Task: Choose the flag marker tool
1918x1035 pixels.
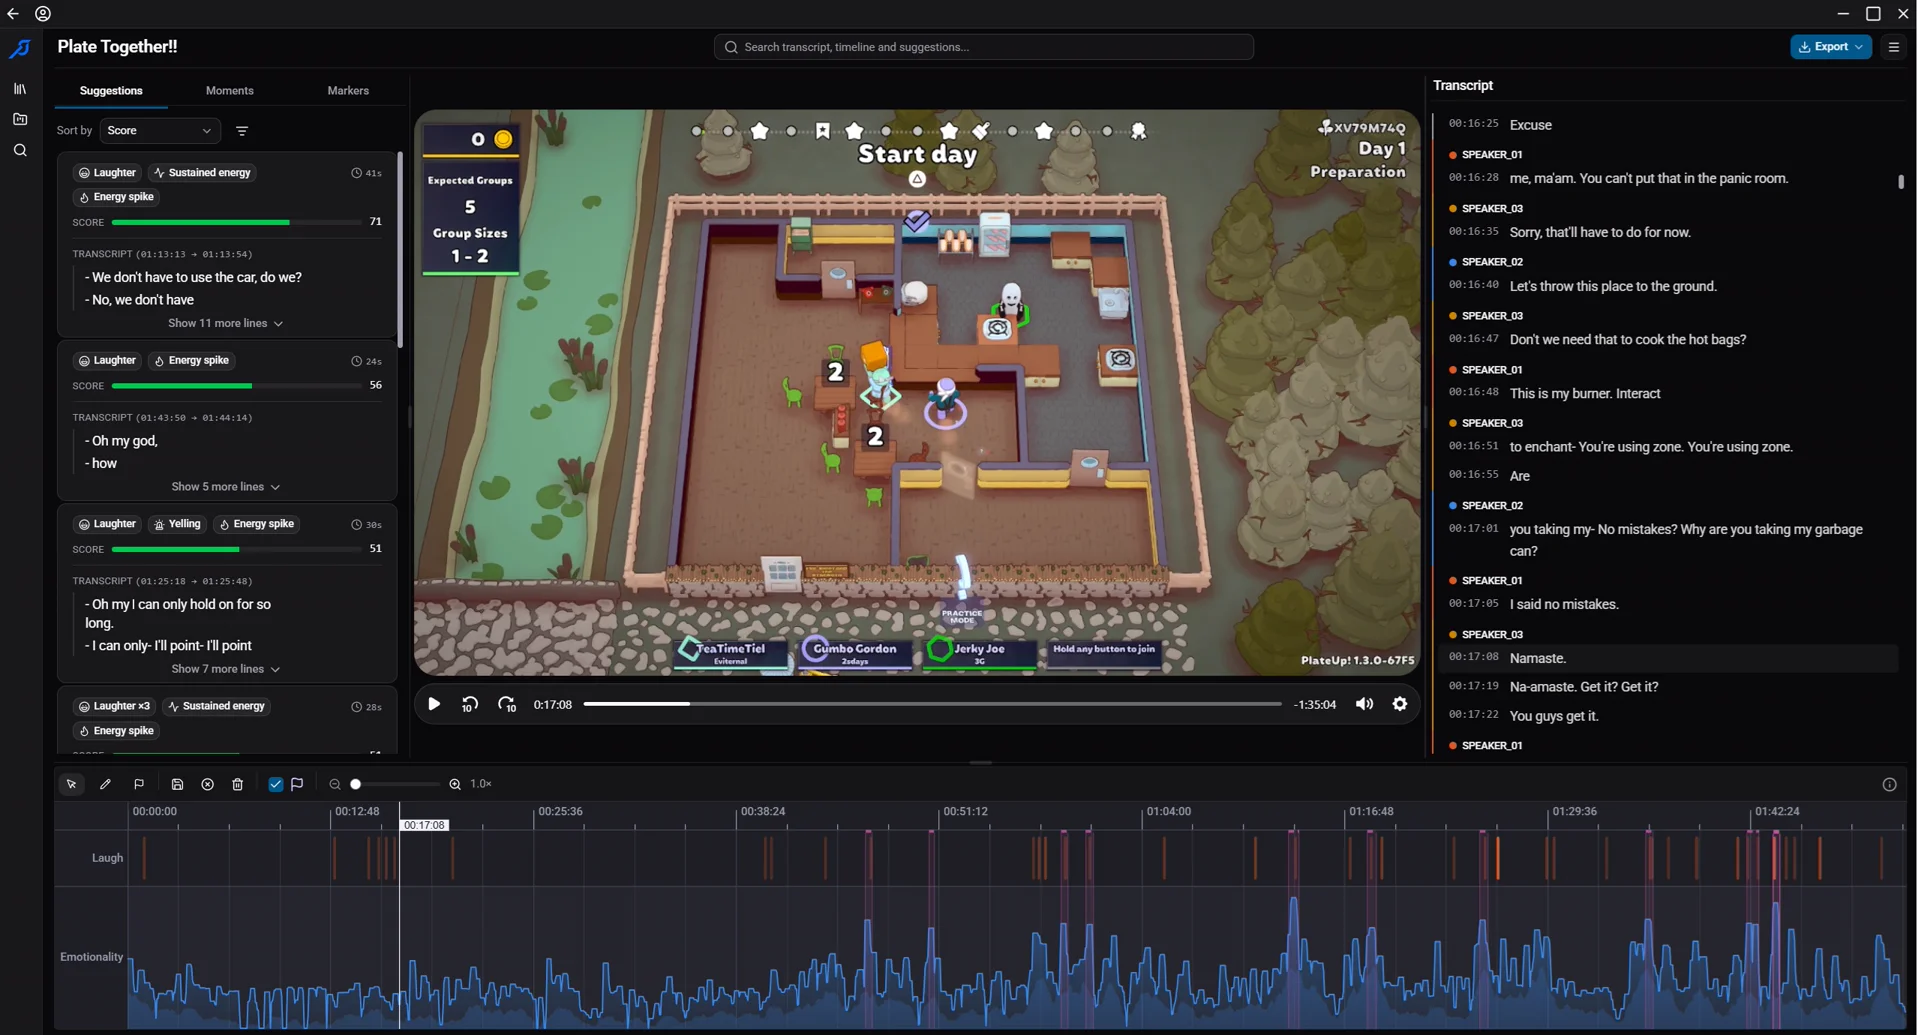Action: (x=139, y=785)
